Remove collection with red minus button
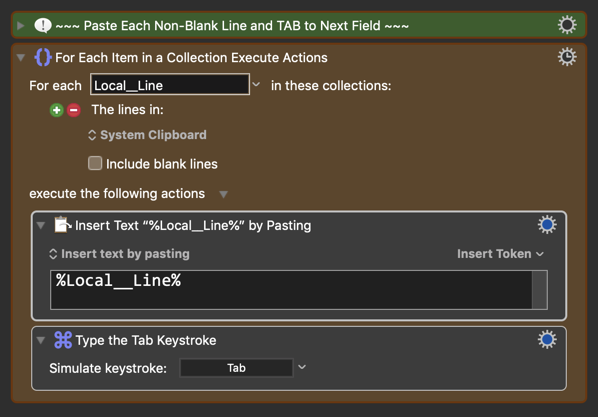 tap(74, 110)
